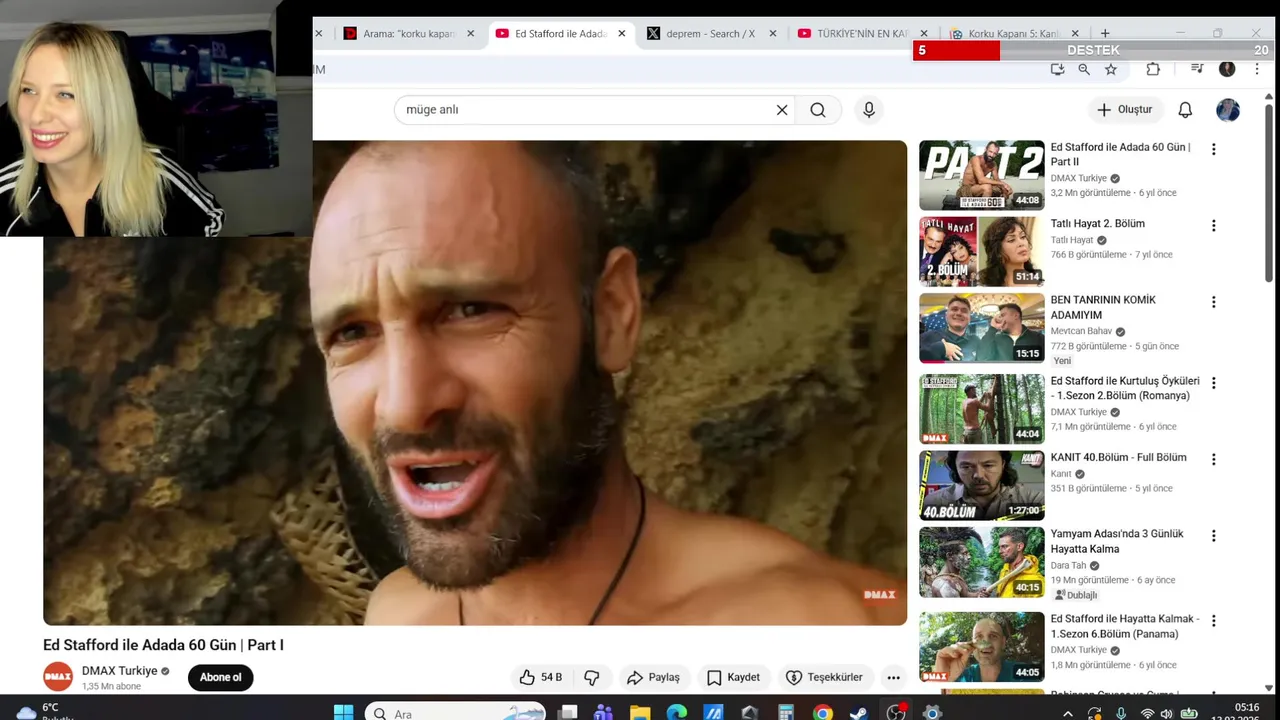Open the Chrome extensions puzzle icon

click(1153, 69)
